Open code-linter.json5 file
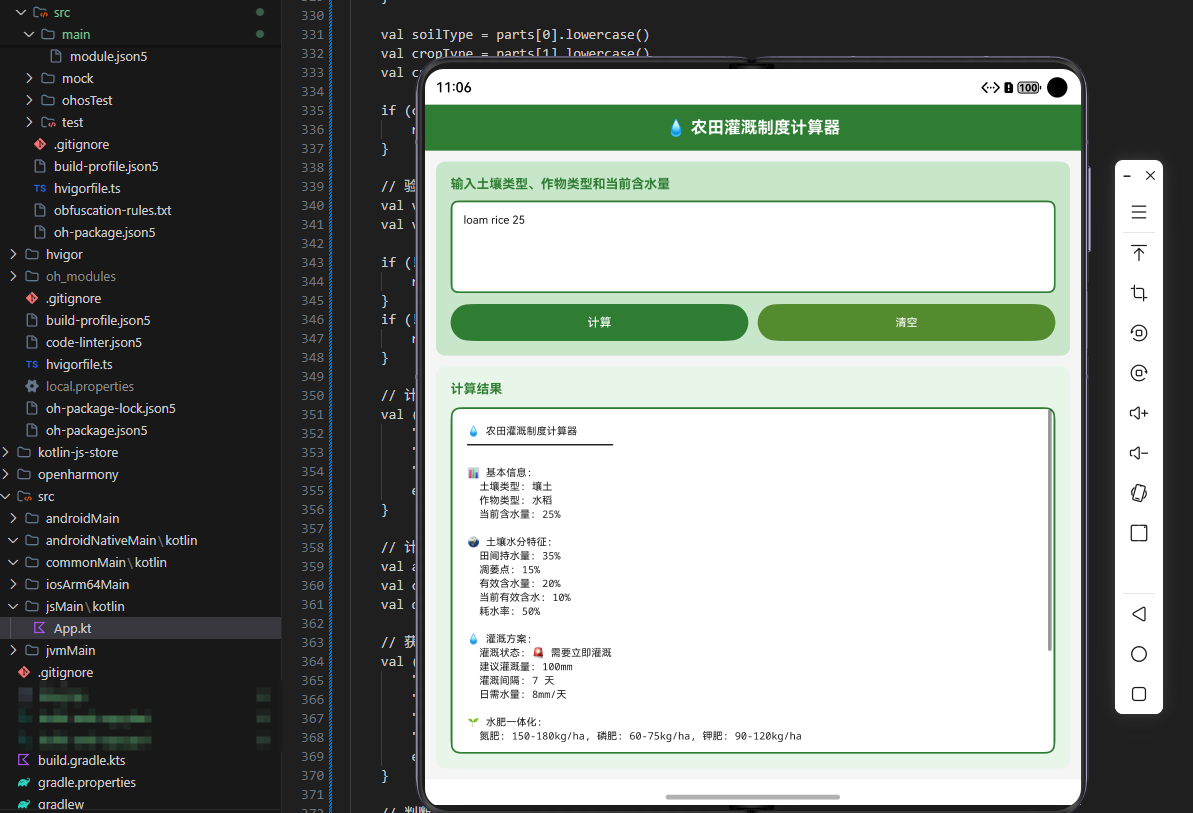The width and height of the screenshot is (1193, 813). click(94, 342)
